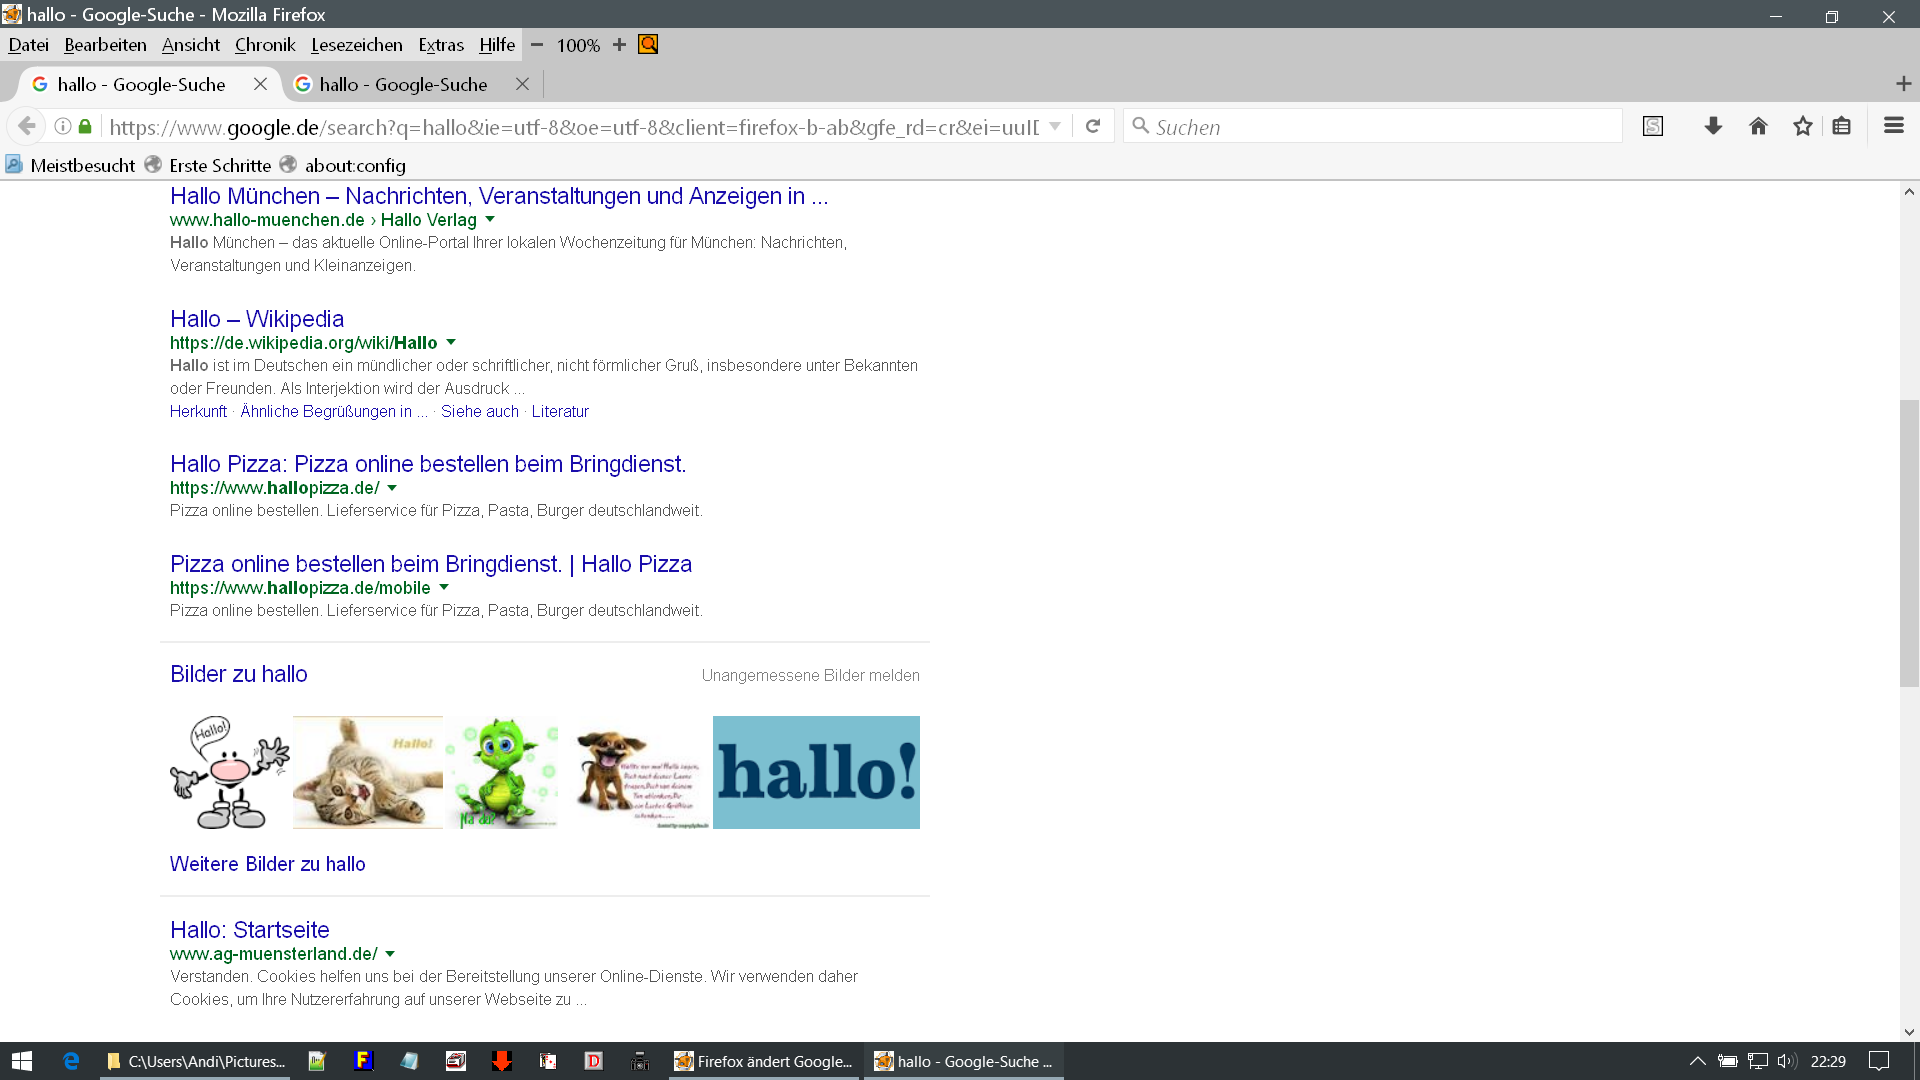
Task: Open the bookmarks list icon
Action: (1842, 126)
